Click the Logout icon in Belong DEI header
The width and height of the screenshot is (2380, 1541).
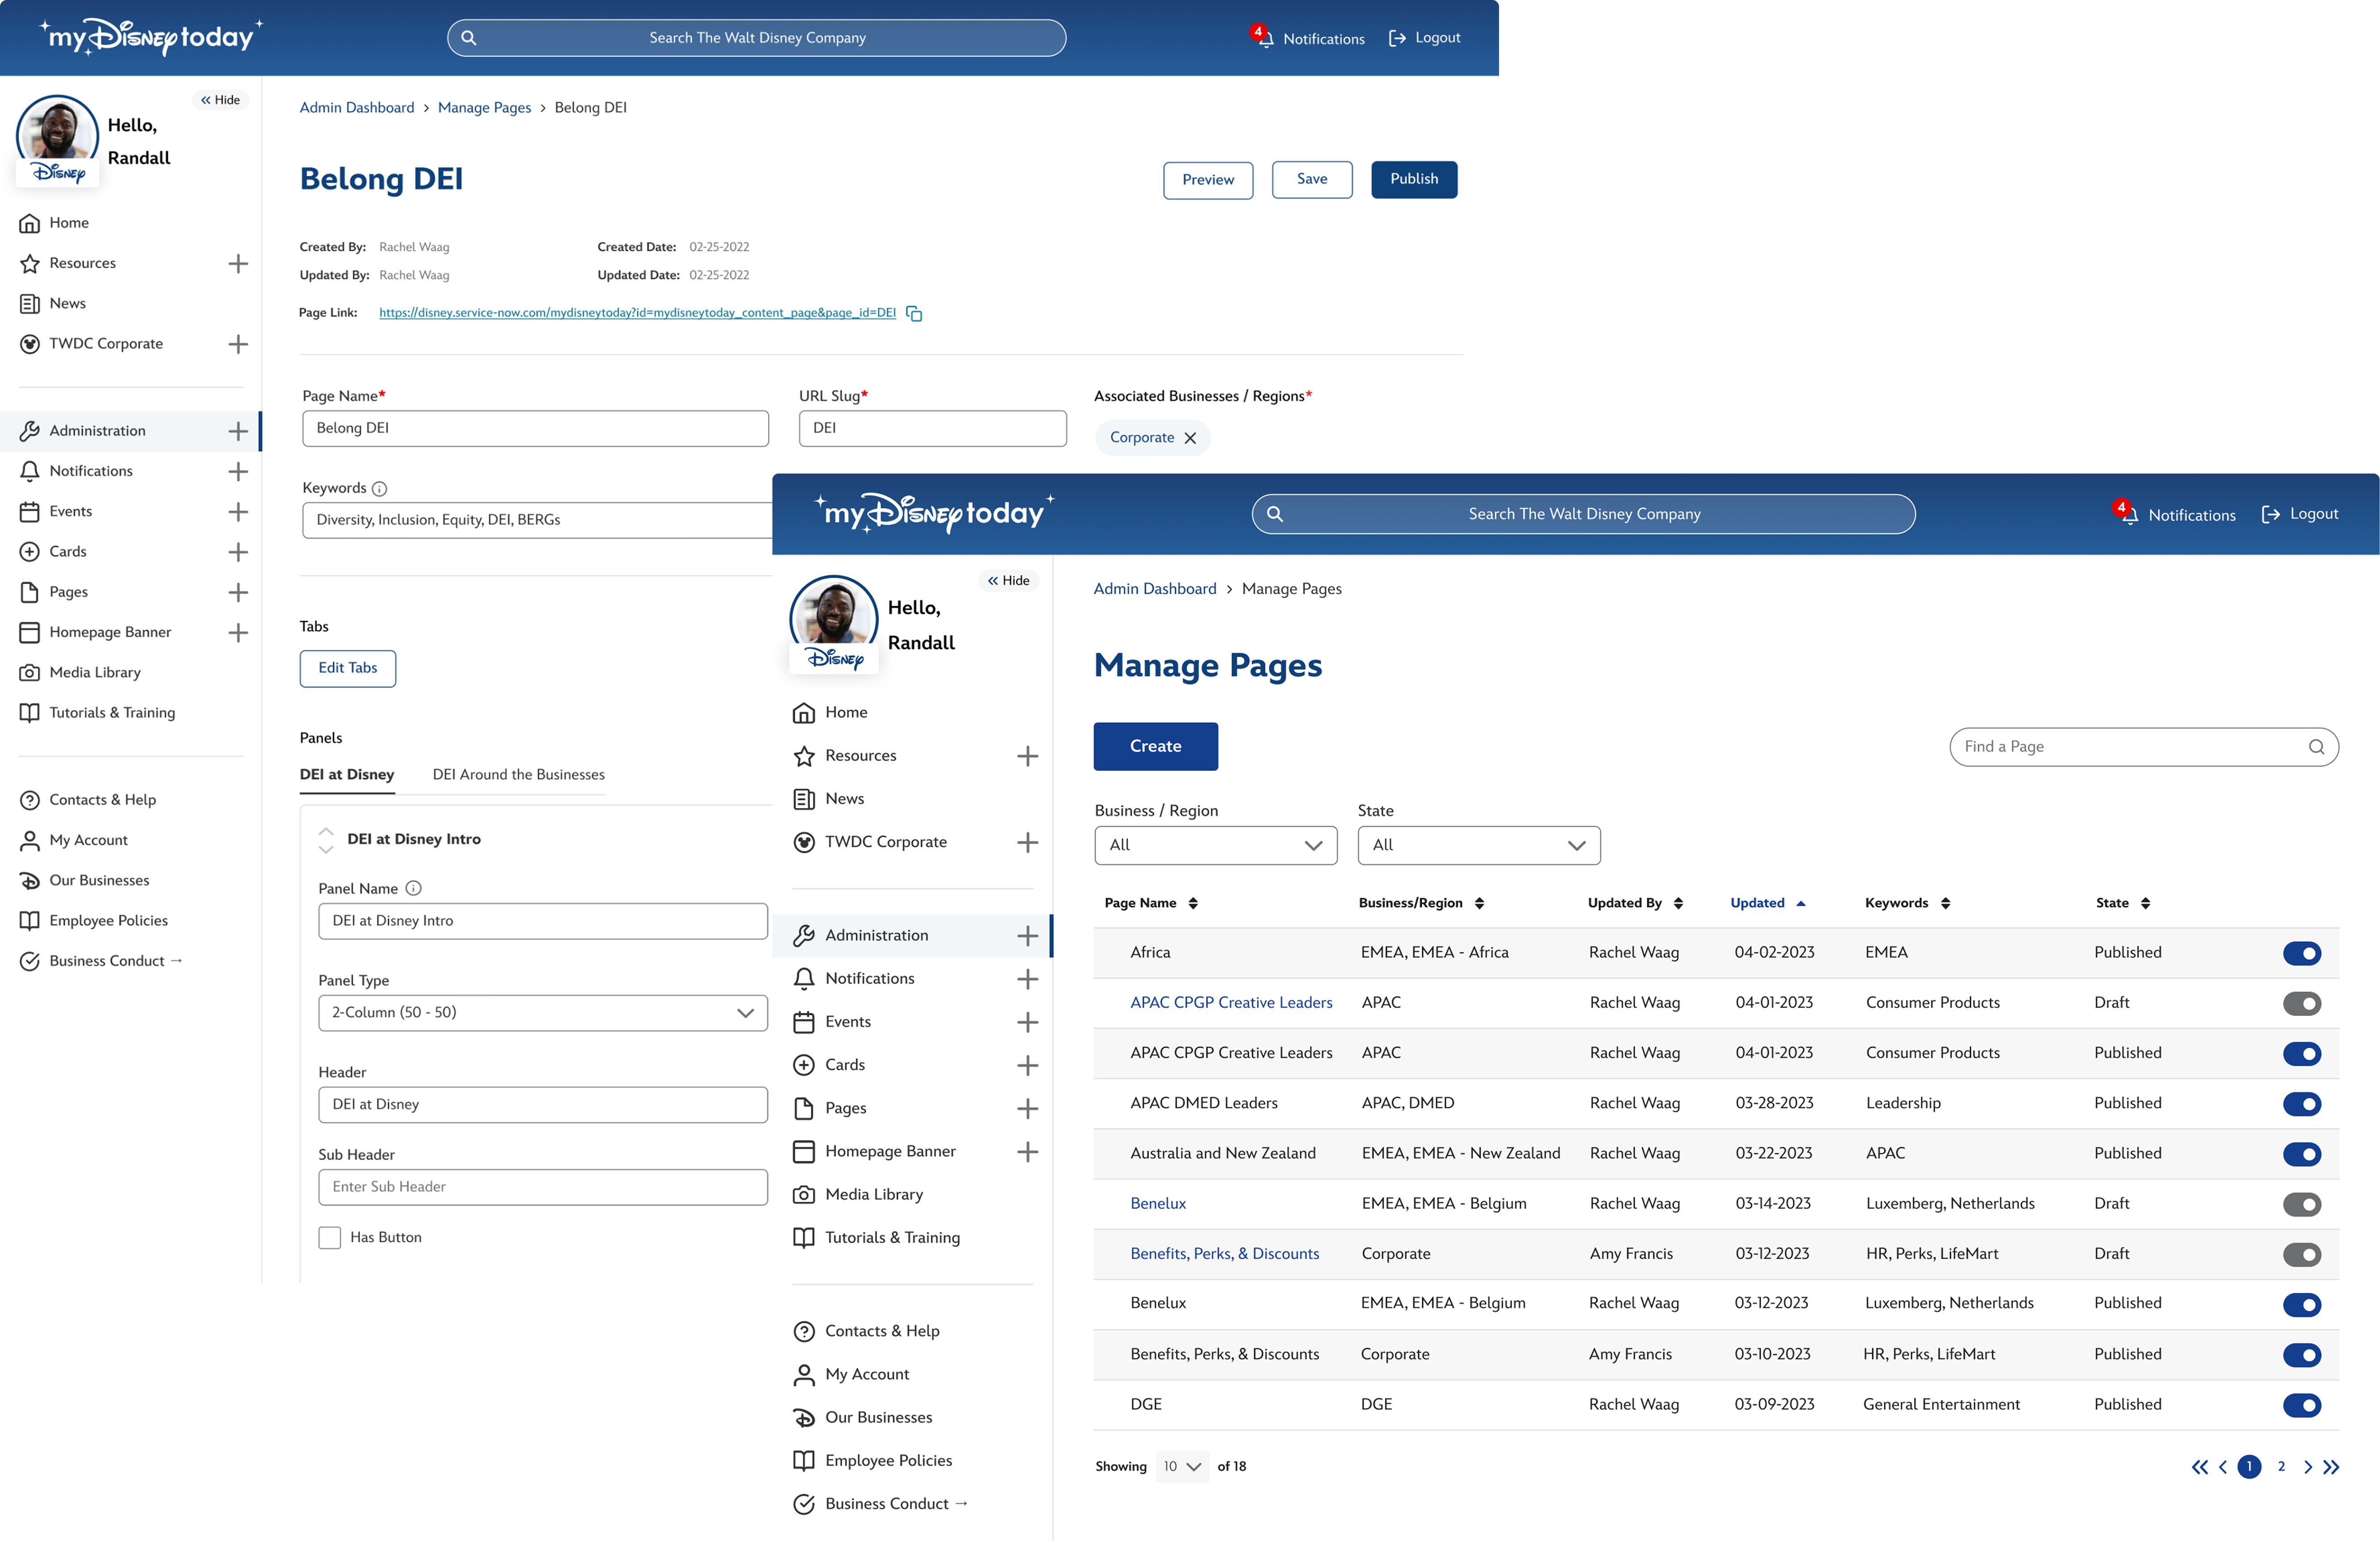tap(1397, 38)
